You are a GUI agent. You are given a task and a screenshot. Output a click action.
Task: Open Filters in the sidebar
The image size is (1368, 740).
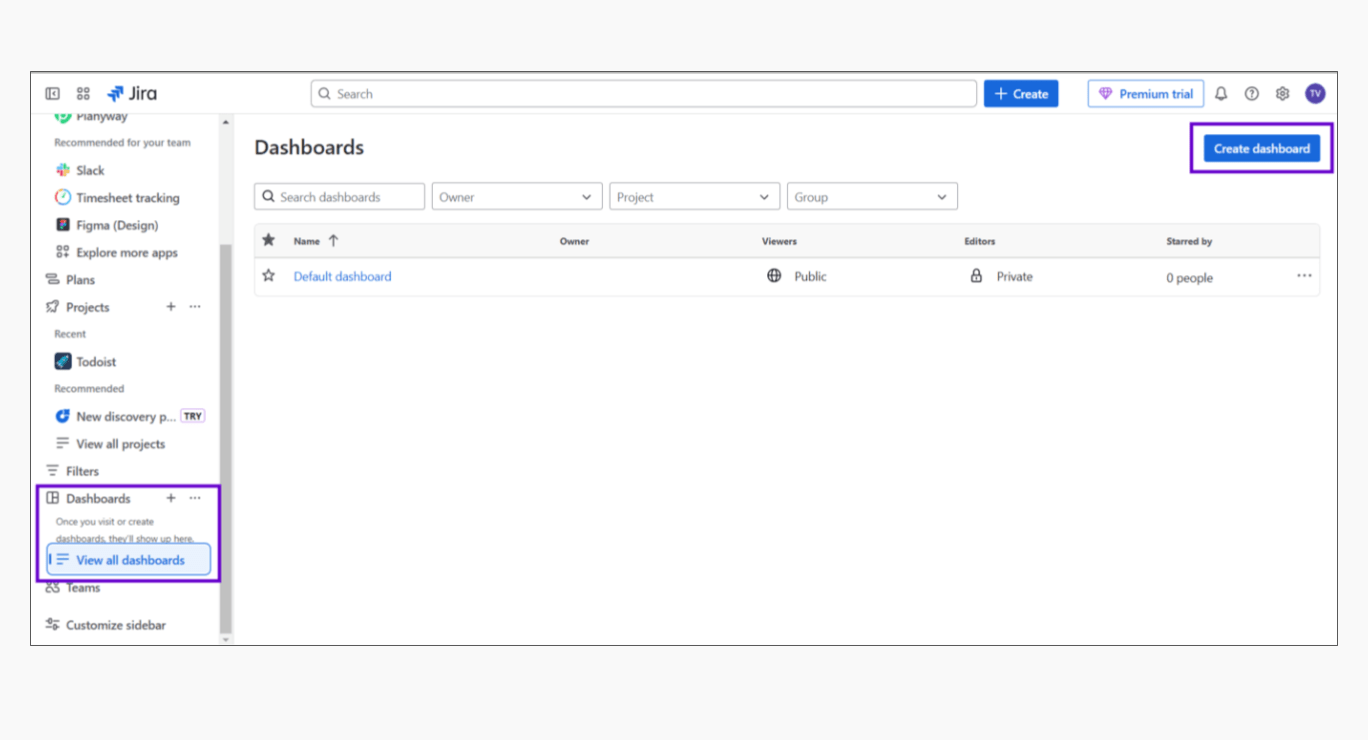[82, 471]
